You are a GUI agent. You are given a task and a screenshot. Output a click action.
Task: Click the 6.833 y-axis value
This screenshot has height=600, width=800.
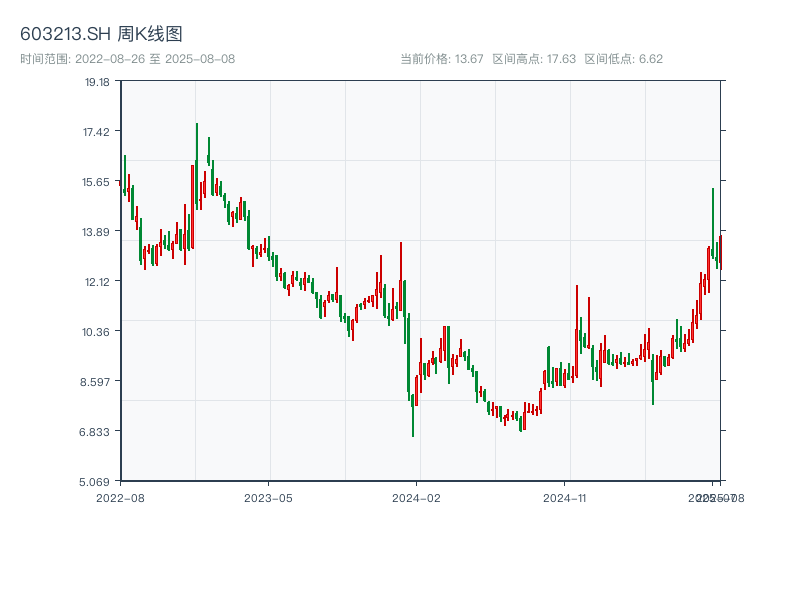click(x=94, y=432)
